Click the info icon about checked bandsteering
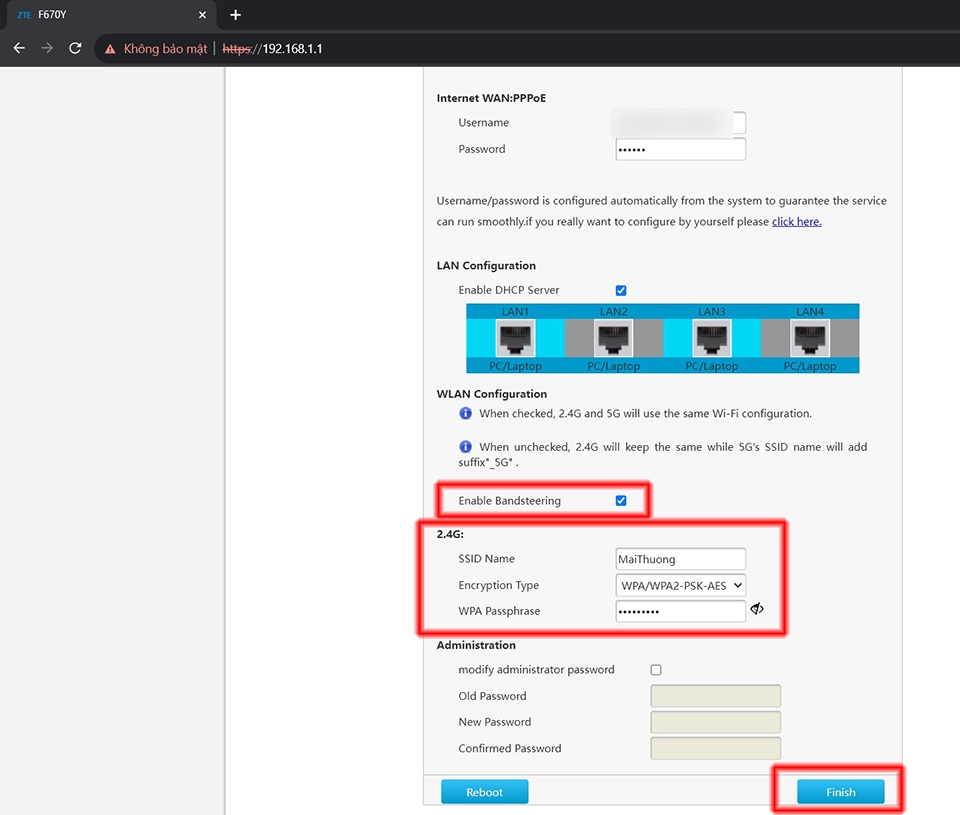 point(465,413)
